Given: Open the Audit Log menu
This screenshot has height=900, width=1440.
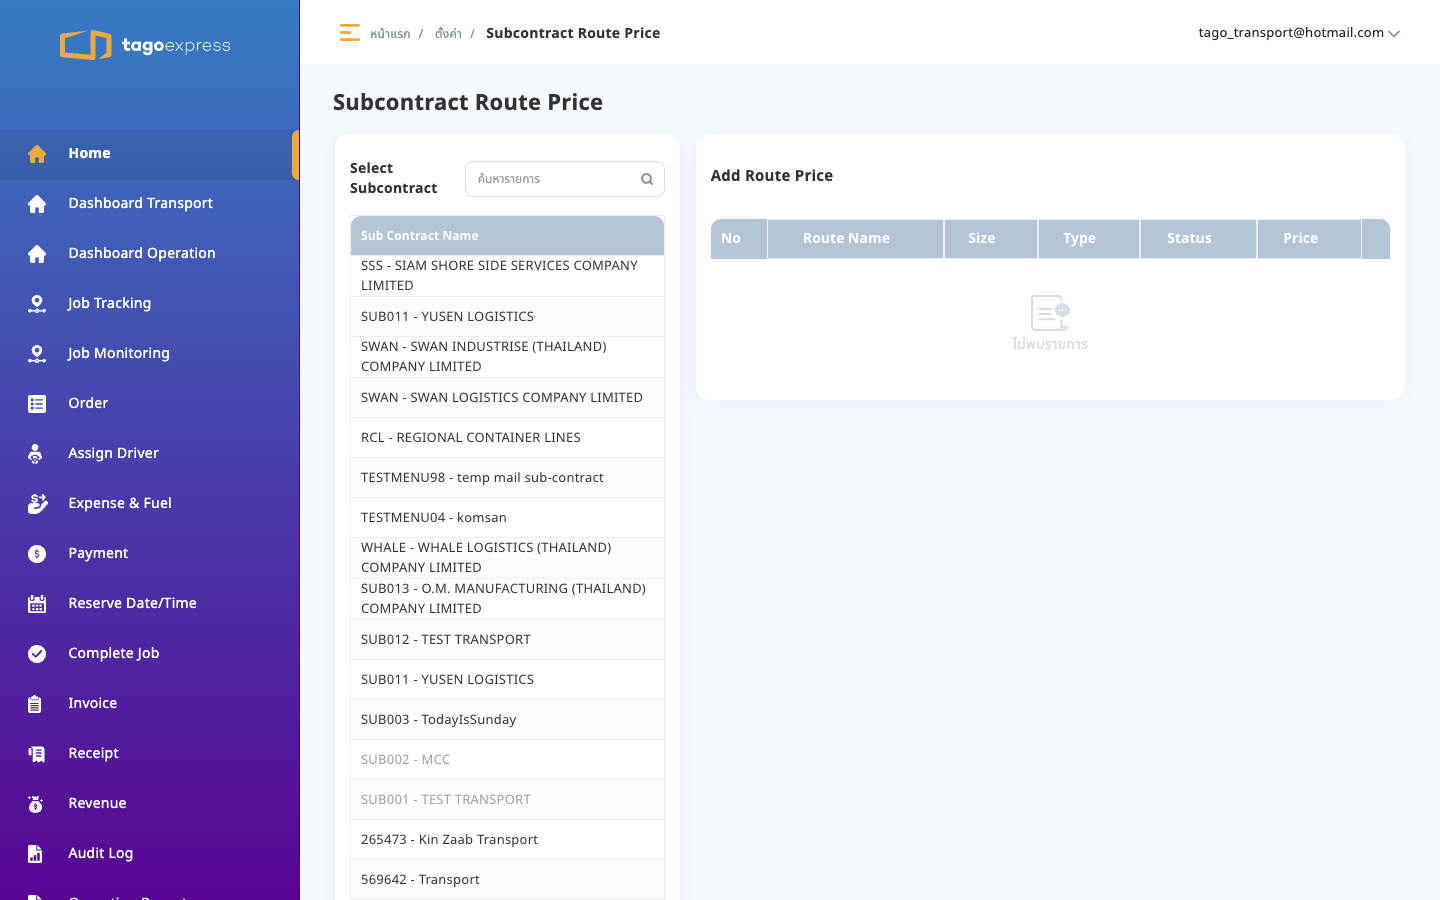Looking at the screenshot, I should coord(150,853).
